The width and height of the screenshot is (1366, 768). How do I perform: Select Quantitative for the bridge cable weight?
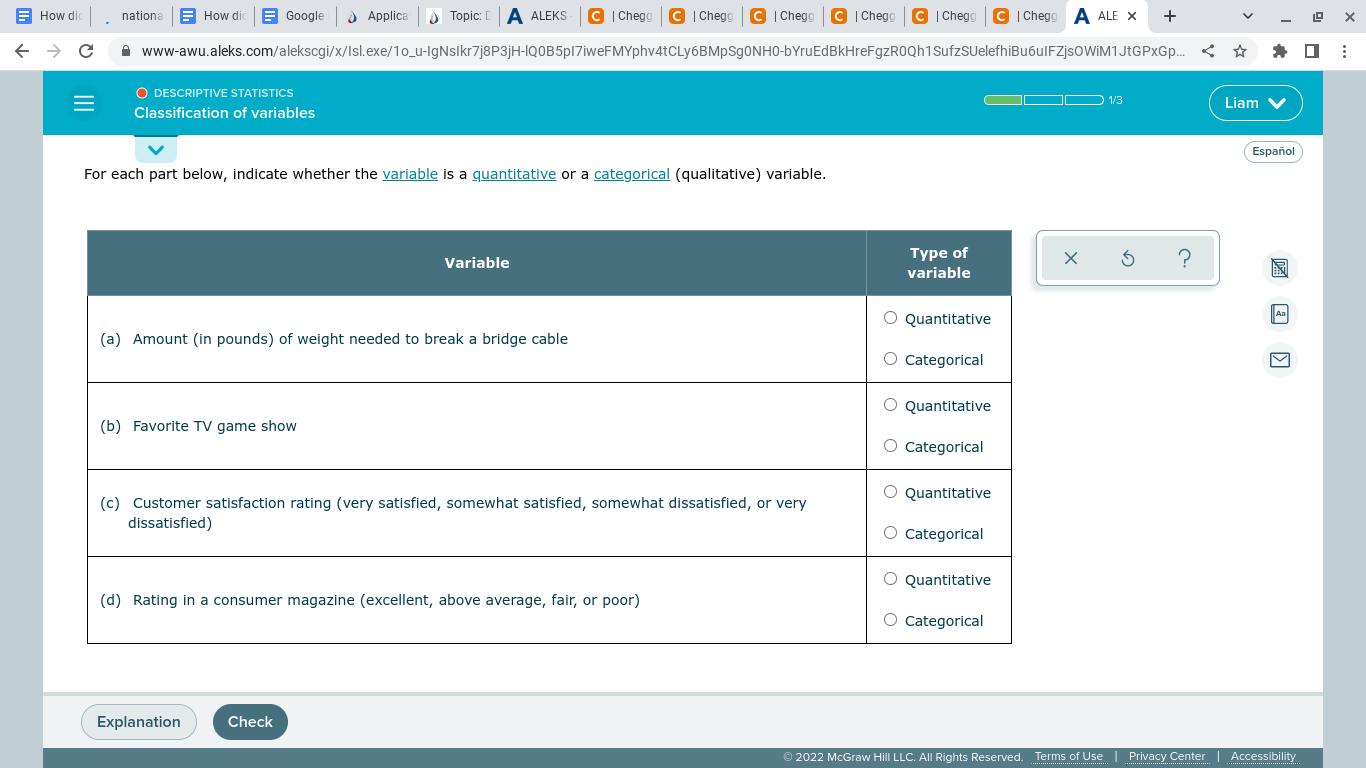890,317
